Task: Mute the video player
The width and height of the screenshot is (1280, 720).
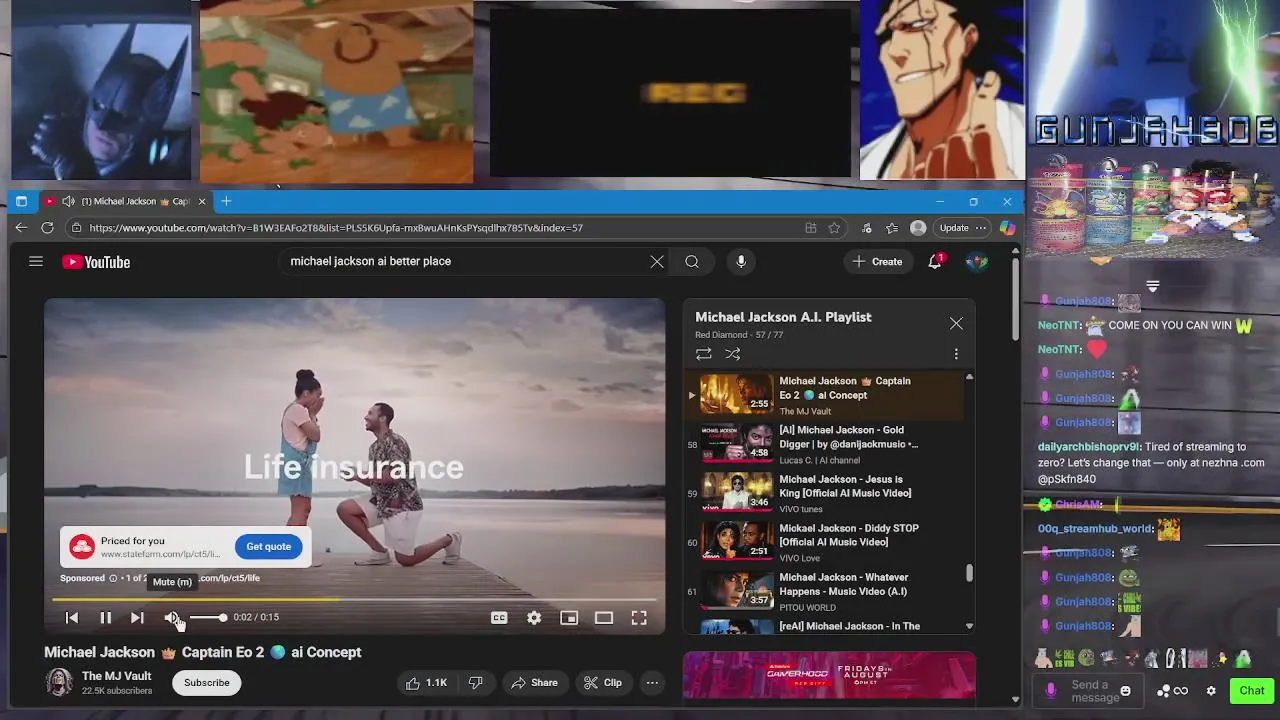Action: tap(172, 618)
